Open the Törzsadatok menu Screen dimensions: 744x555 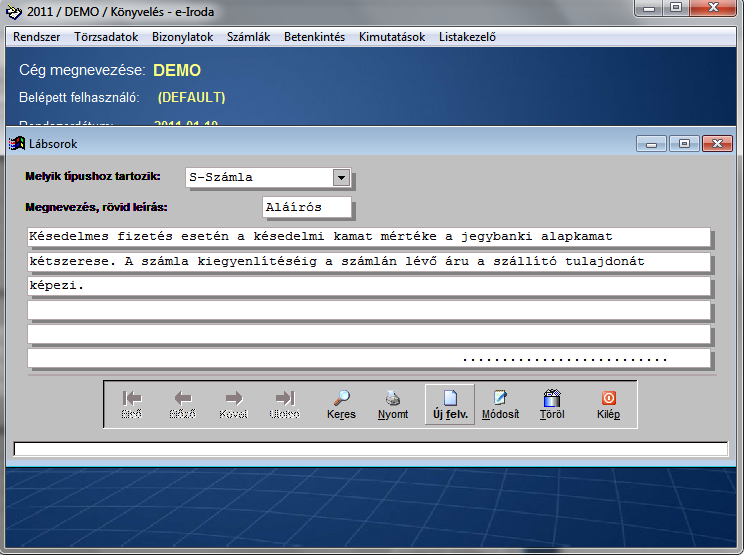pos(107,37)
